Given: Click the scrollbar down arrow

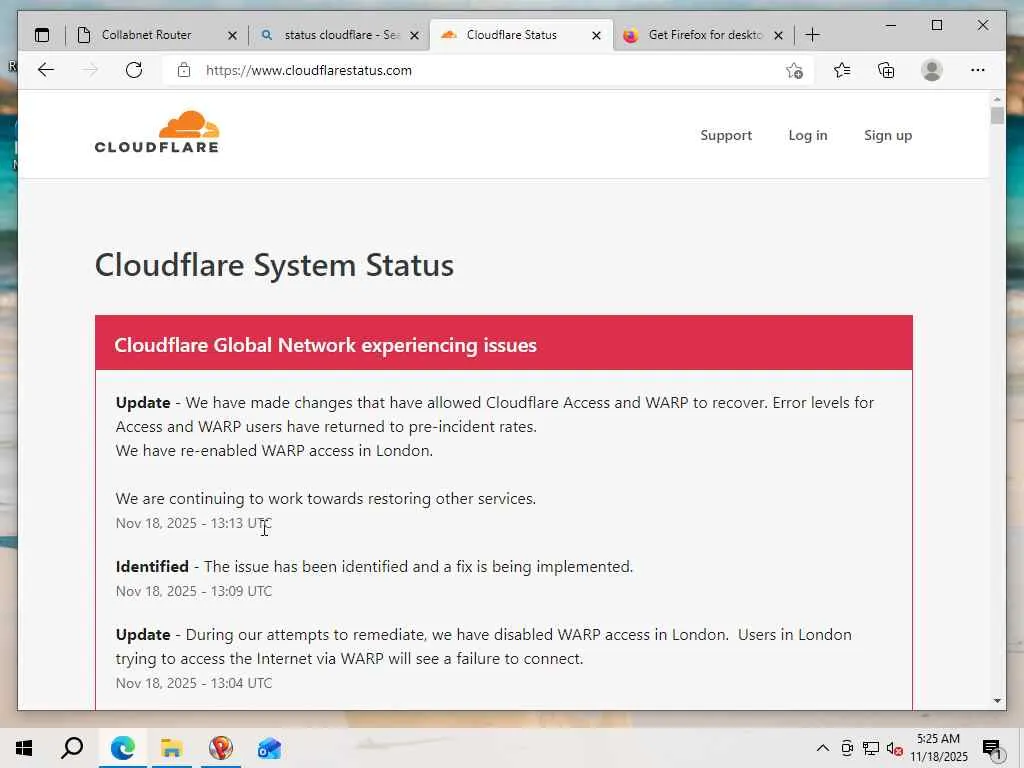Looking at the screenshot, I should click(997, 701).
